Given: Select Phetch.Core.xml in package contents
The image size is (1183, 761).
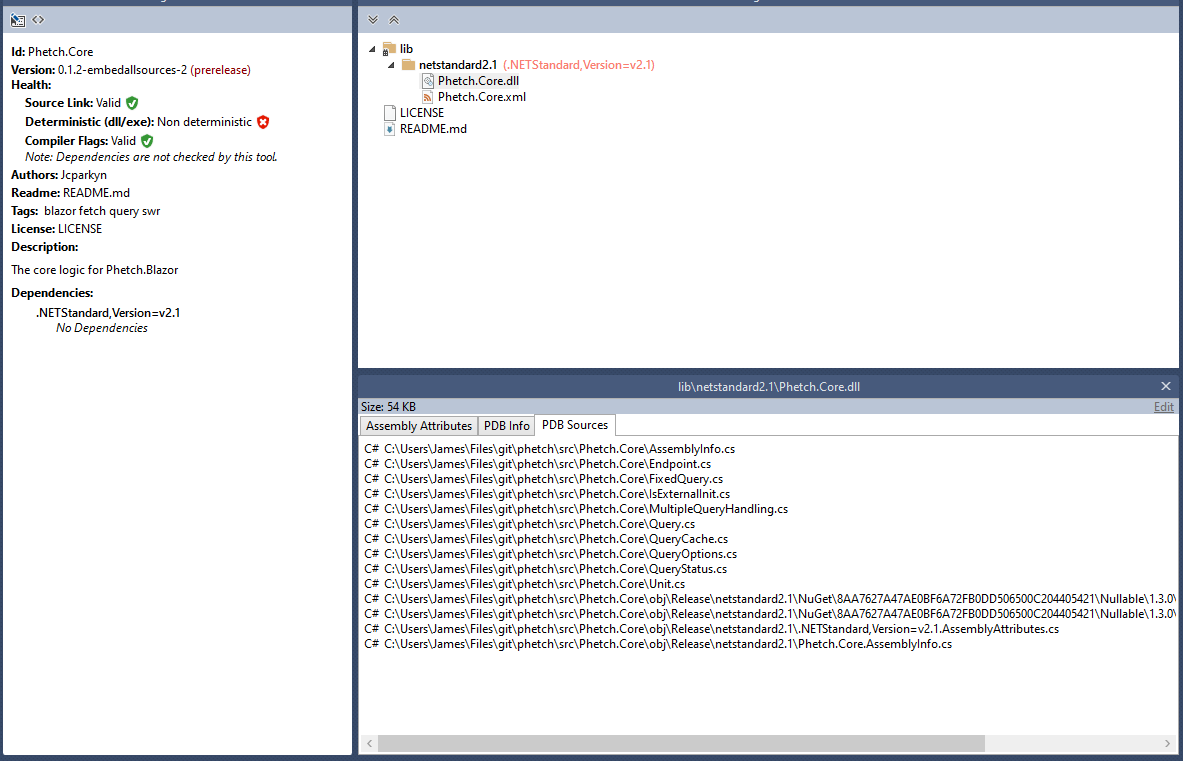Looking at the screenshot, I should tap(481, 97).
